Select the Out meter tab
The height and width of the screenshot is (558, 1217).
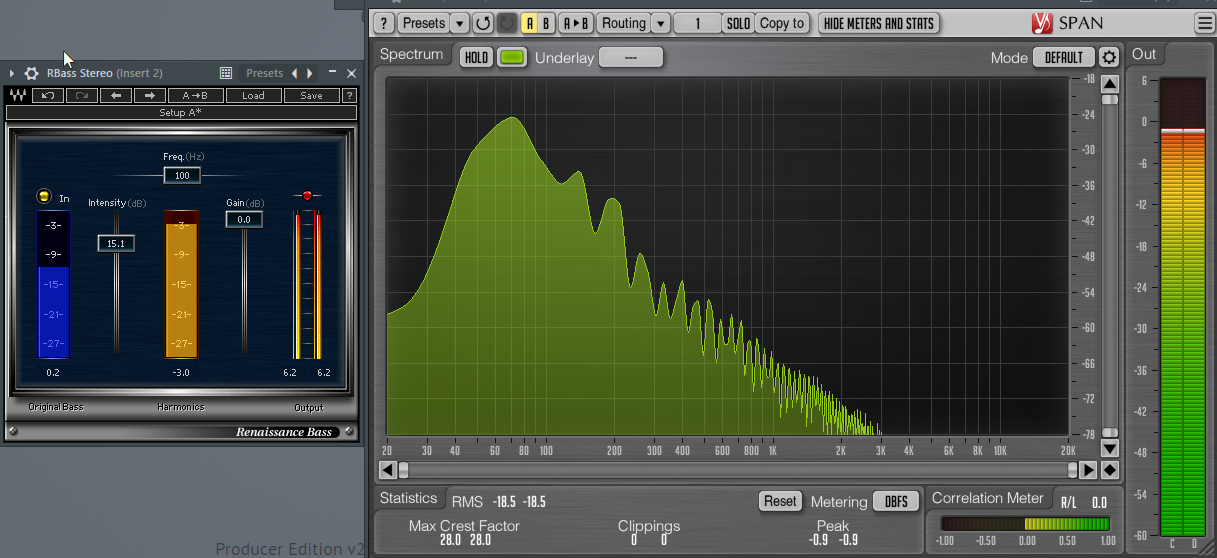coord(1145,54)
